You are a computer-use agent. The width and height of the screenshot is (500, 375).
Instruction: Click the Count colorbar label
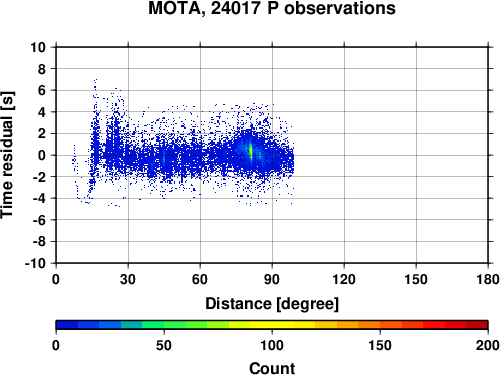pos(272,368)
